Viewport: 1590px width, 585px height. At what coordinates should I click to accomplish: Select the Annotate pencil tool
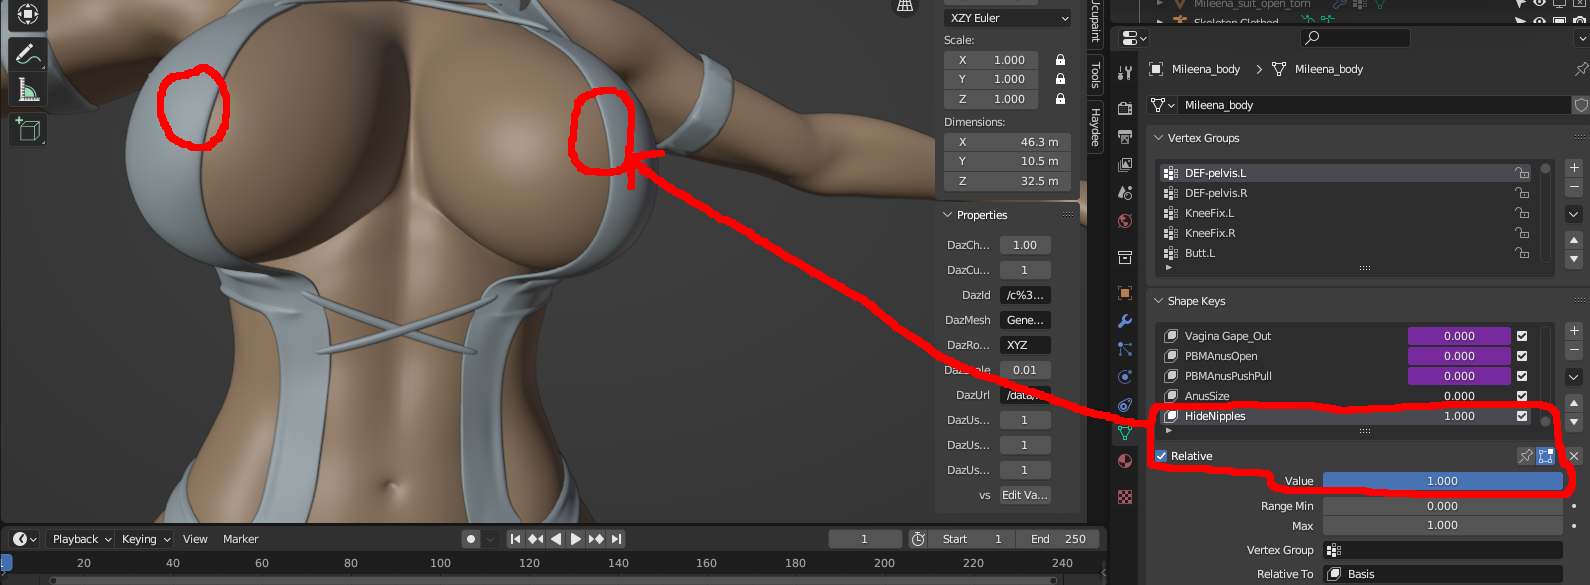[28, 53]
